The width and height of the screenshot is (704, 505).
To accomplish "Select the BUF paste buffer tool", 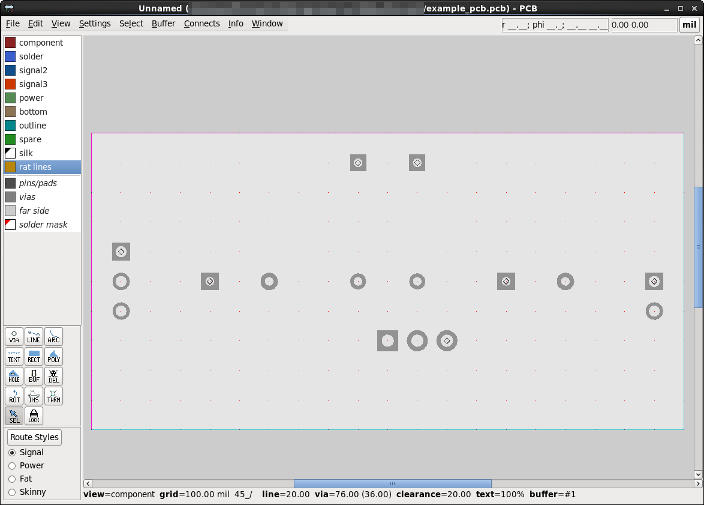I will (34, 376).
